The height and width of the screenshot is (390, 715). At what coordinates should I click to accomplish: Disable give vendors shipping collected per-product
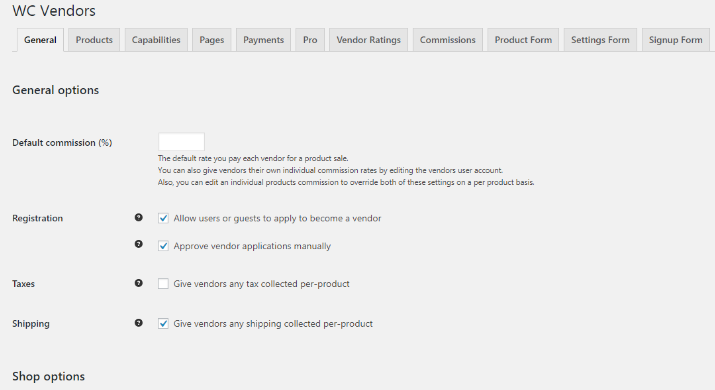coord(163,324)
